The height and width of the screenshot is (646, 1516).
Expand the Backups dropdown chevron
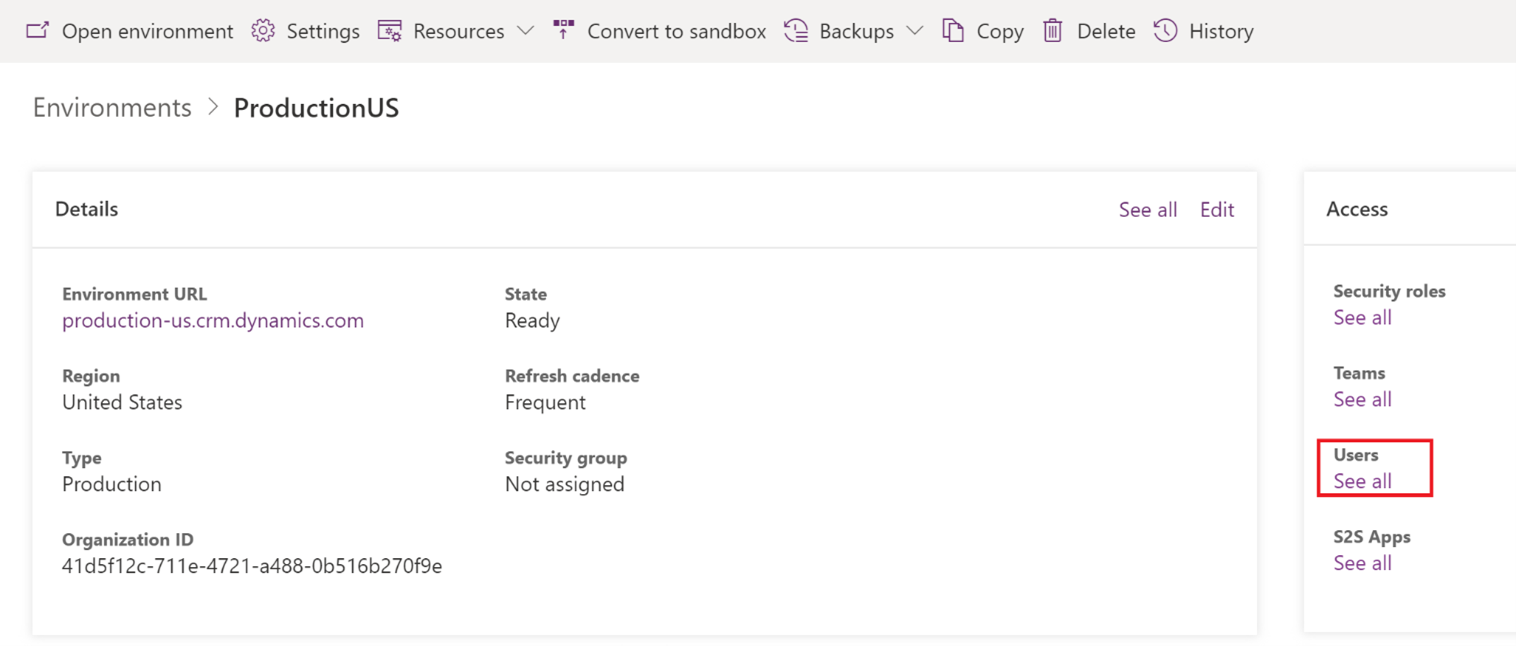tap(915, 31)
